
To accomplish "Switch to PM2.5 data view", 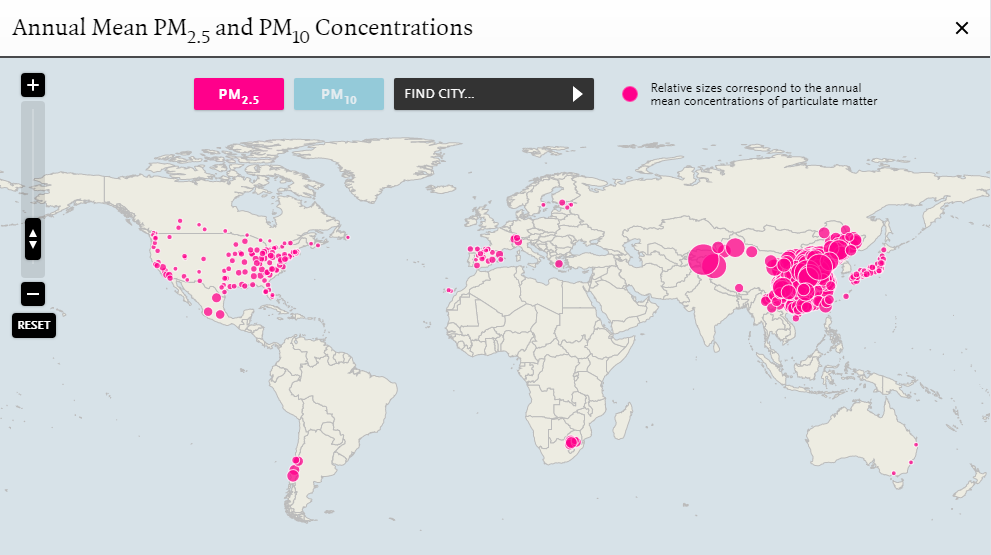I will [x=239, y=94].
